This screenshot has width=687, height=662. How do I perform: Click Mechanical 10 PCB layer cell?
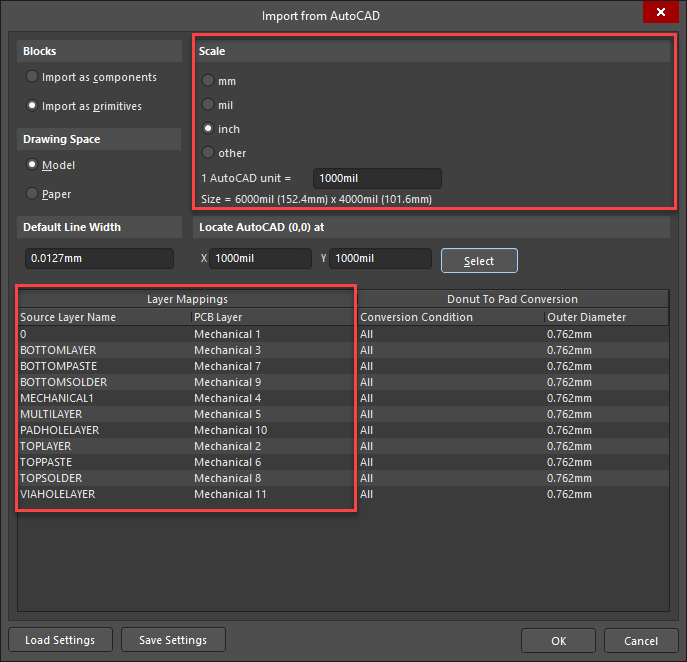(x=272, y=430)
